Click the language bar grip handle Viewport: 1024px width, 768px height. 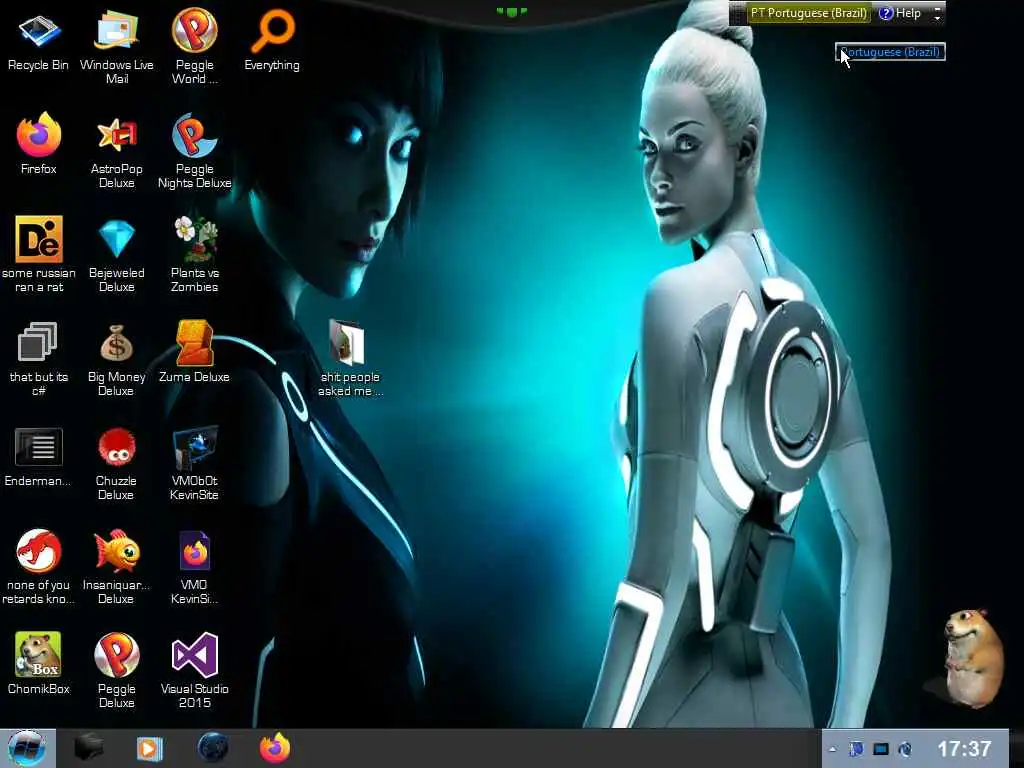click(x=738, y=13)
